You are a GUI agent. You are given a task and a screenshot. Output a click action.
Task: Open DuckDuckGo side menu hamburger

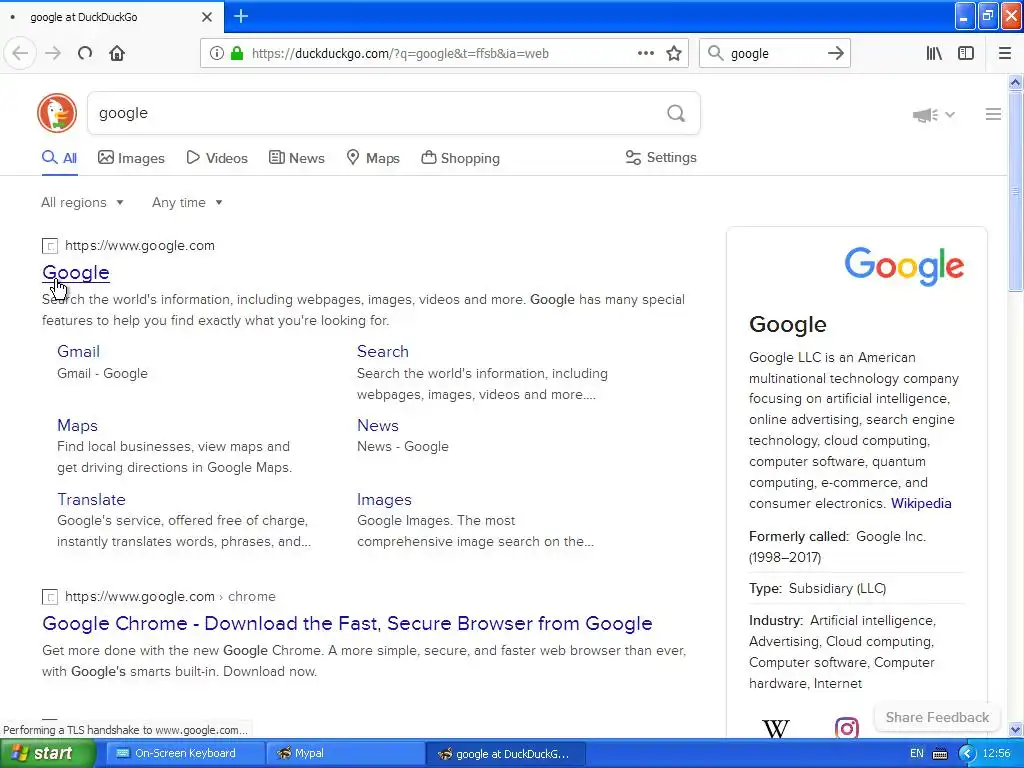coord(993,114)
